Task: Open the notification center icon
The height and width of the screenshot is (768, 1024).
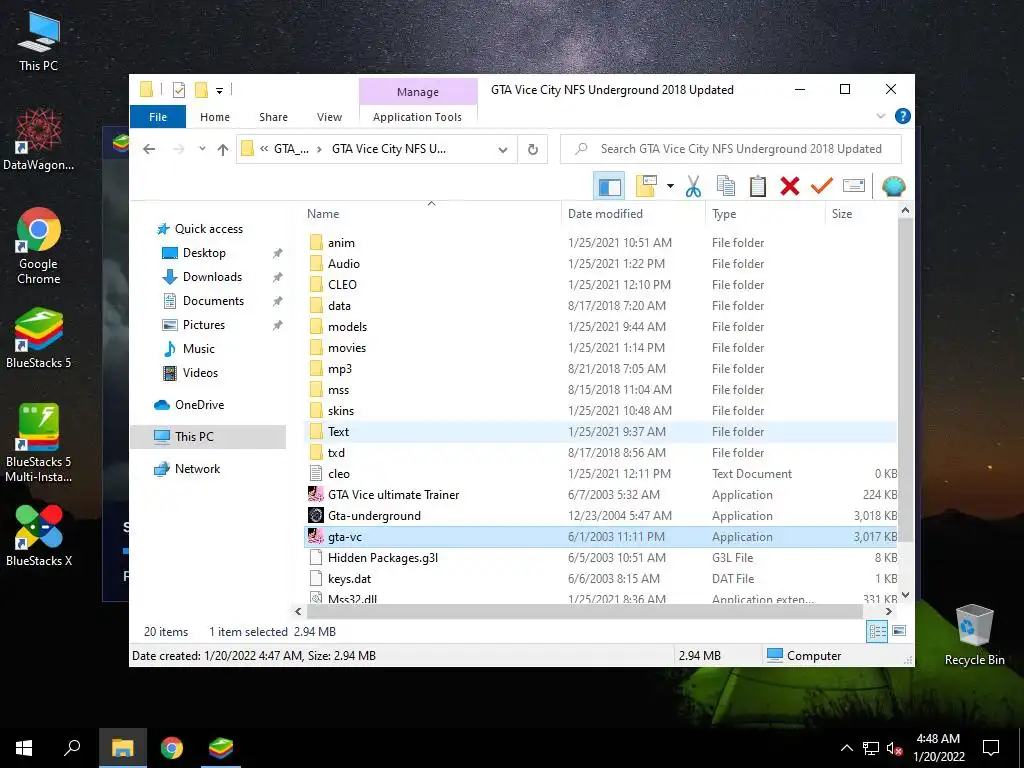Action: [x=991, y=748]
